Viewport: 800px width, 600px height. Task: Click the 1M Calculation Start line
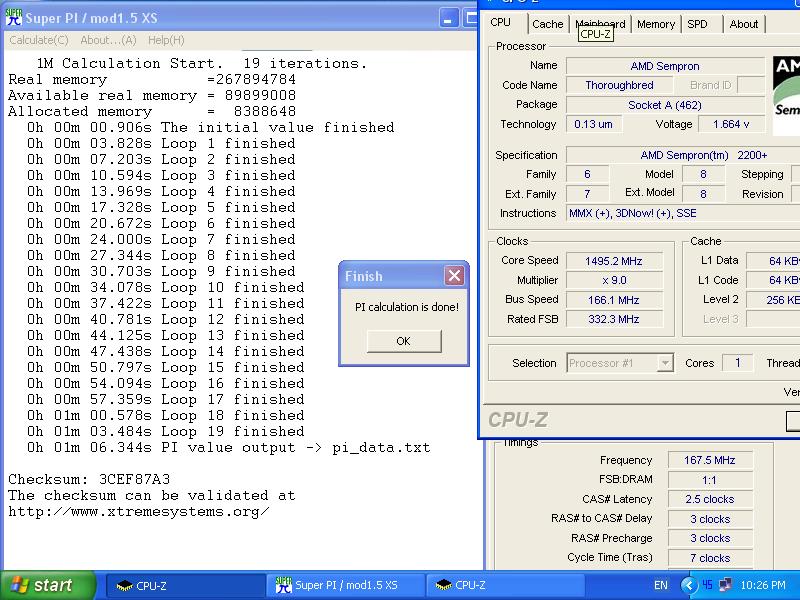(x=202, y=63)
